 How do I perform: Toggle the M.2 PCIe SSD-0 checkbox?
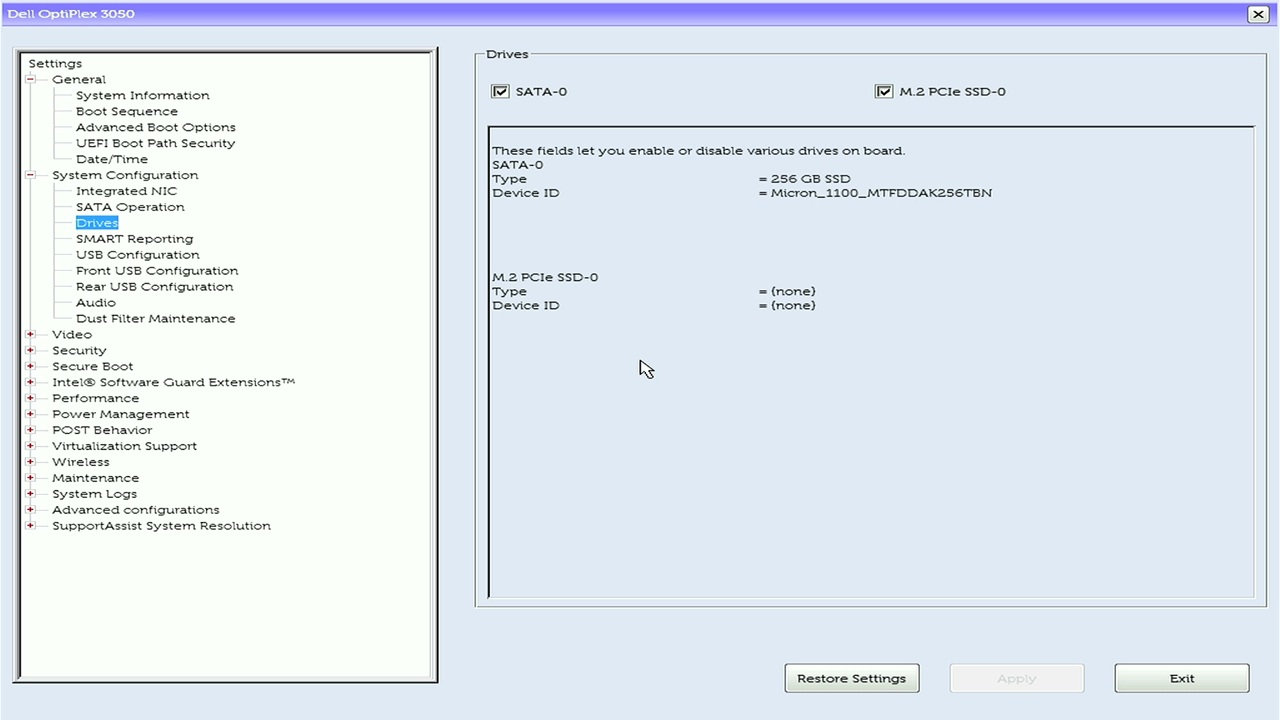point(883,91)
